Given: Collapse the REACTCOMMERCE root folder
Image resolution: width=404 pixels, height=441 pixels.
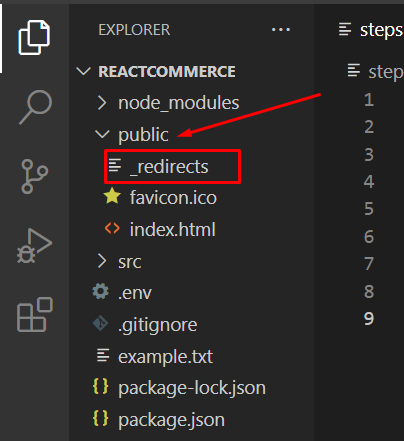Looking at the screenshot, I should click(x=83, y=71).
